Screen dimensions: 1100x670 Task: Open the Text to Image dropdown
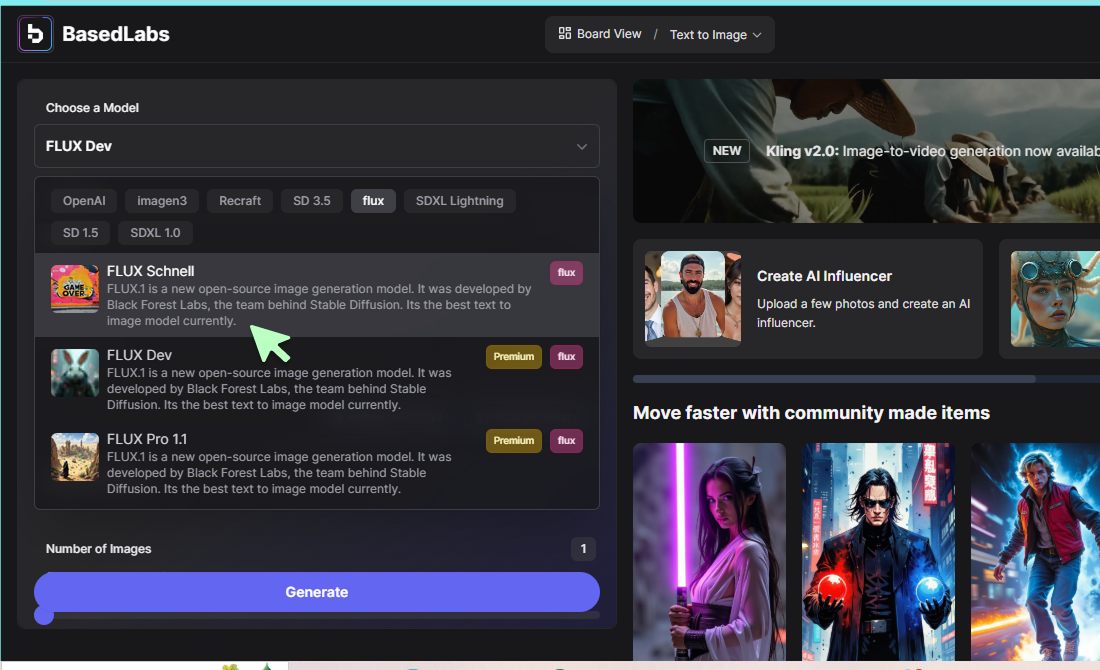pos(716,34)
